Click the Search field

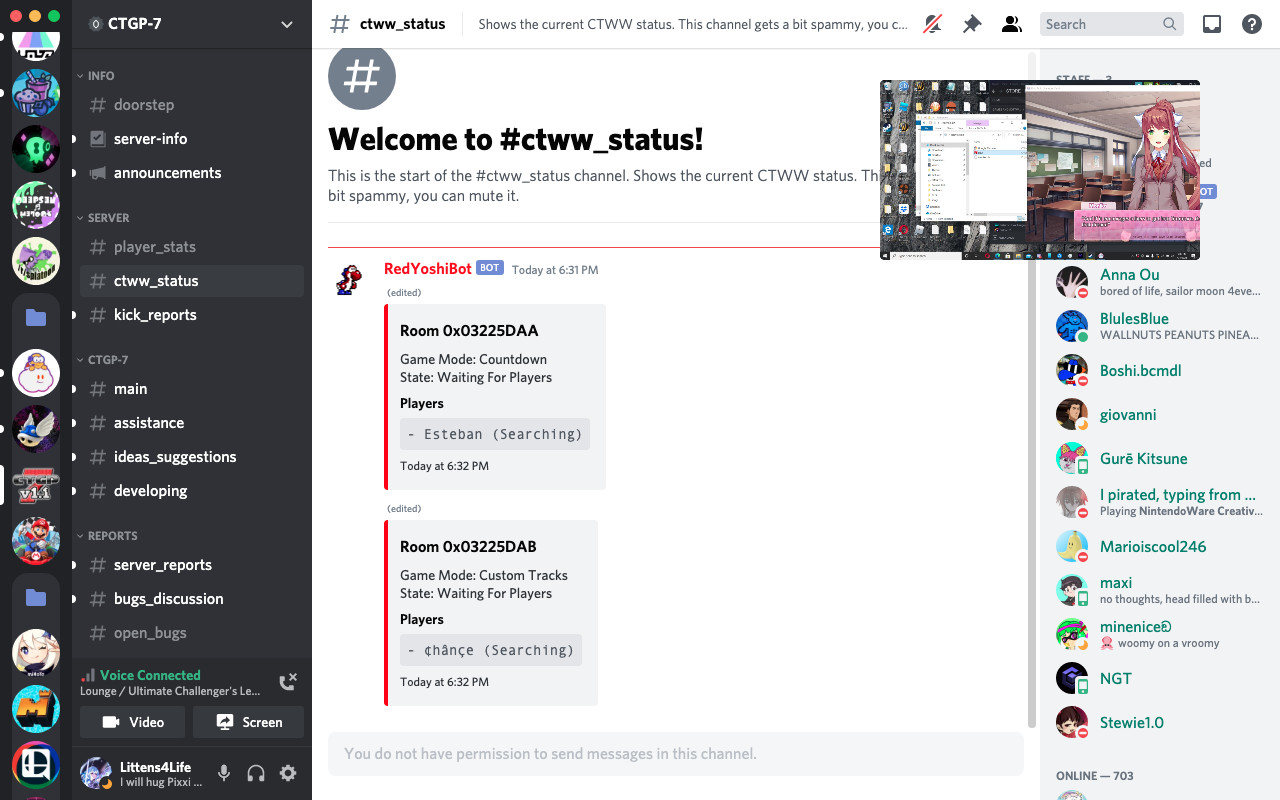coord(1112,24)
